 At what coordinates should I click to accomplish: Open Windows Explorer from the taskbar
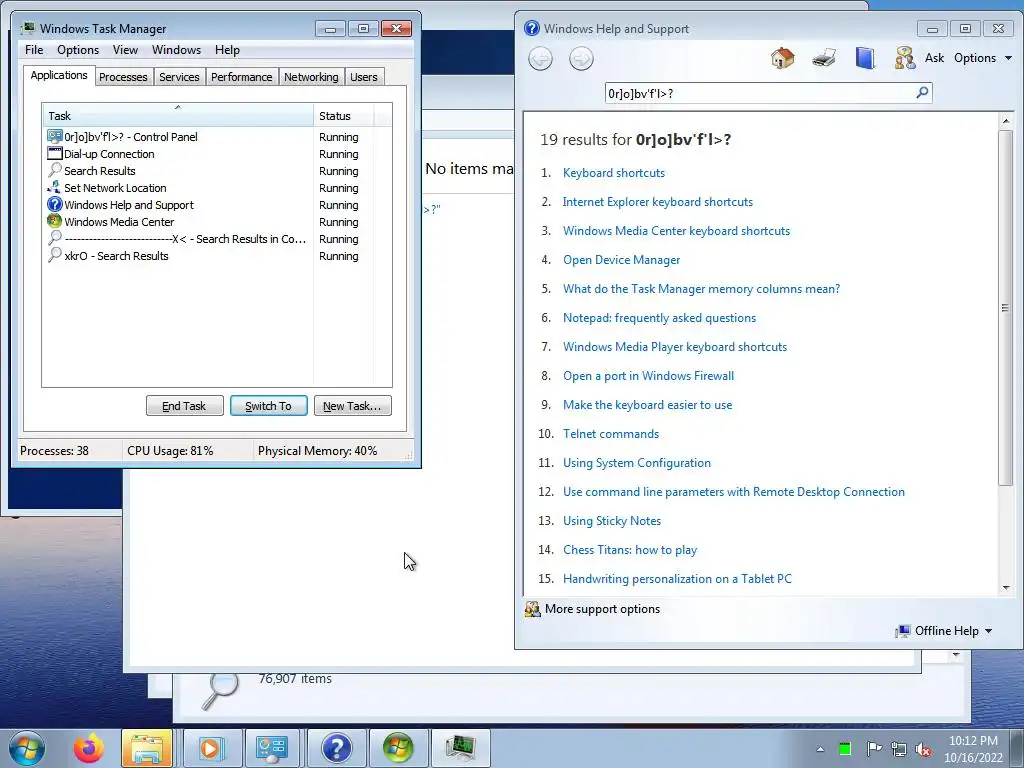click(147, 748)
